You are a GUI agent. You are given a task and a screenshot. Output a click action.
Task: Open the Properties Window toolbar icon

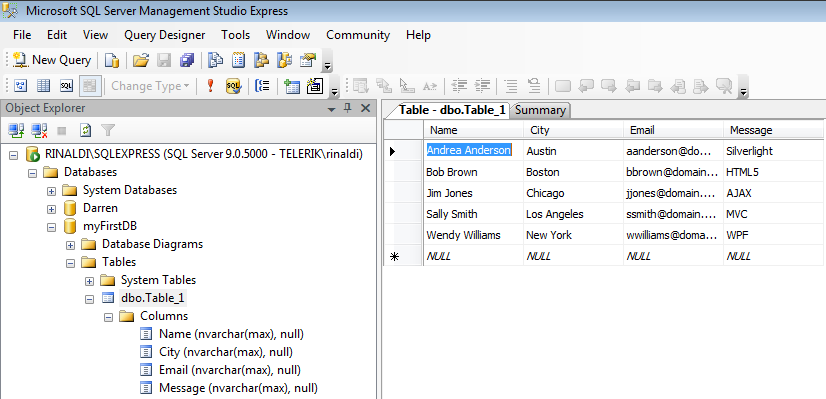coord(308,60)
